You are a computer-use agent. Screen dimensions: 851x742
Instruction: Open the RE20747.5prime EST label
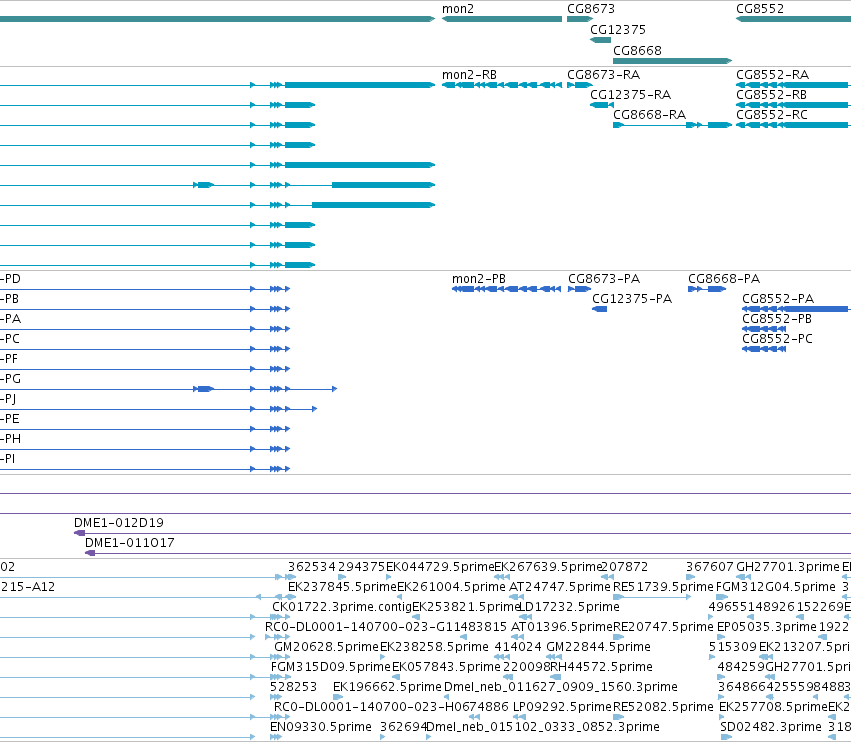coord(663,627)
